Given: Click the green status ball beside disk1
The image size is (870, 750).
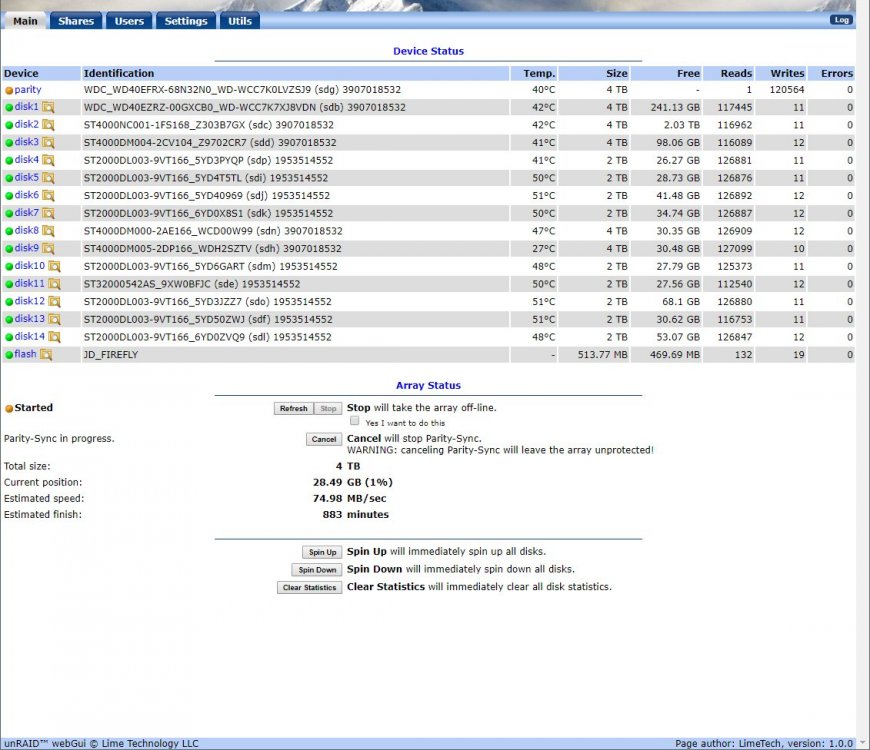Looking at the screenshot, I should point(9,108).
